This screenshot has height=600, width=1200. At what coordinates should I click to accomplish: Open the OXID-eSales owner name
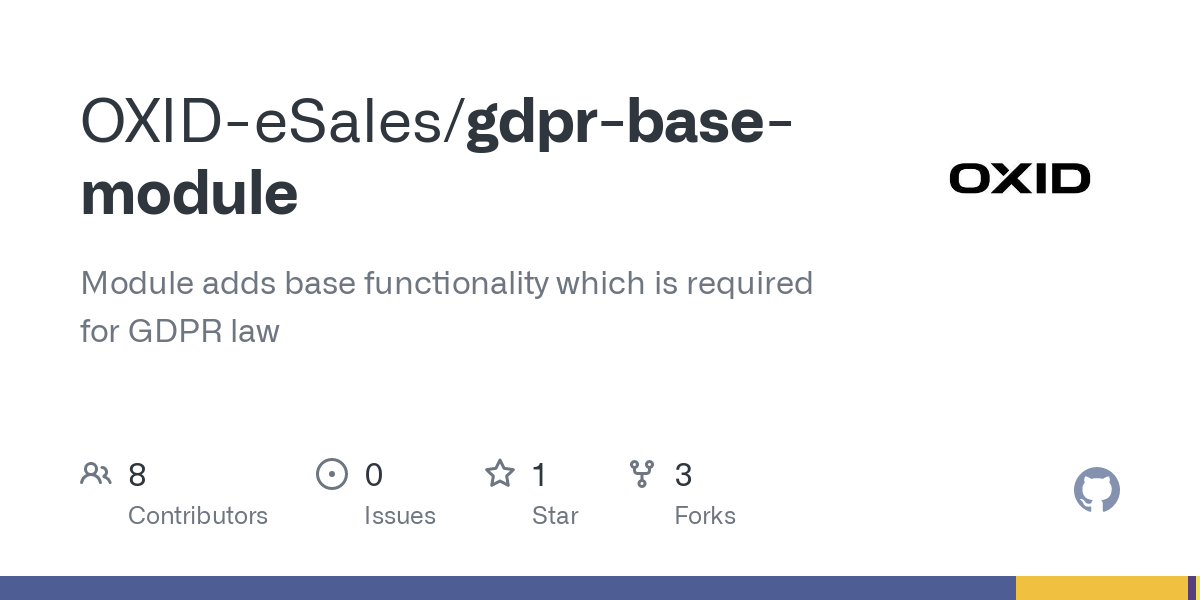[268, 122]
